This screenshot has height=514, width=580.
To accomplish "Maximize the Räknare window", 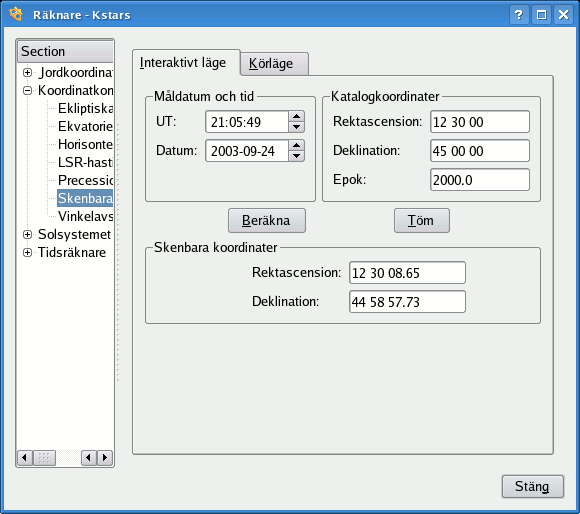I will [541, 15].
